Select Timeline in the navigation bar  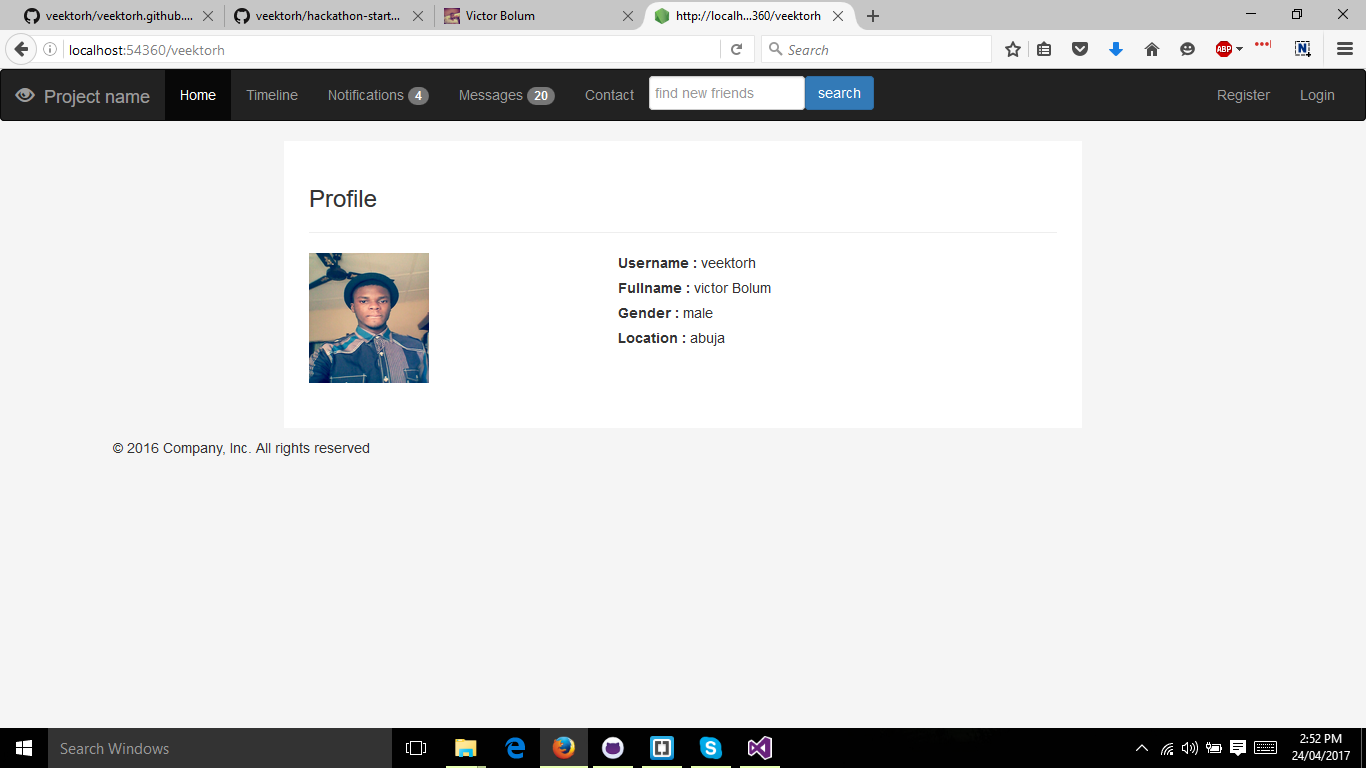tap(271, 94)
